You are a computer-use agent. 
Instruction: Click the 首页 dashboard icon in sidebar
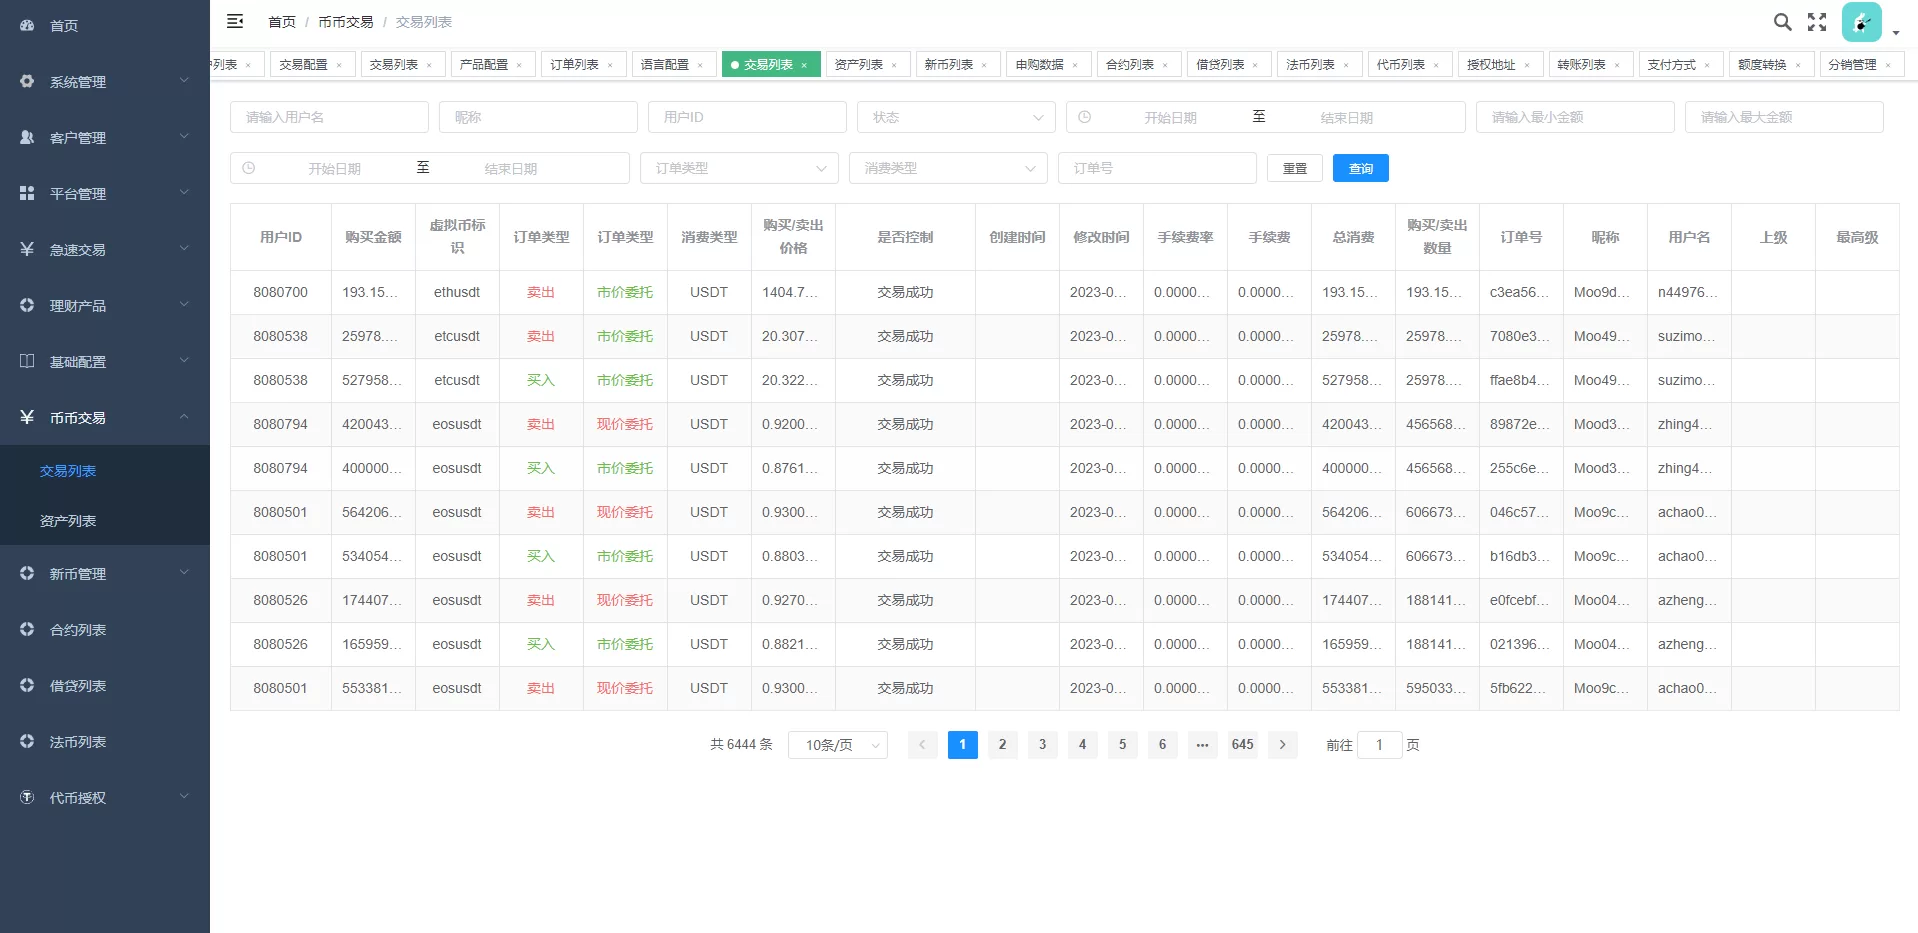27,25
